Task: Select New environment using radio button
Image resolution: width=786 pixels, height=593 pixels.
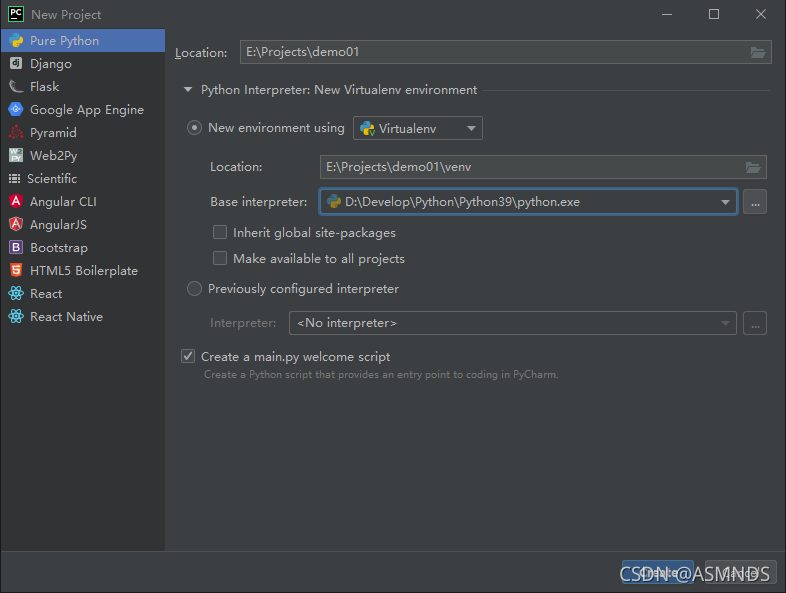Action: tap(194, 128)
